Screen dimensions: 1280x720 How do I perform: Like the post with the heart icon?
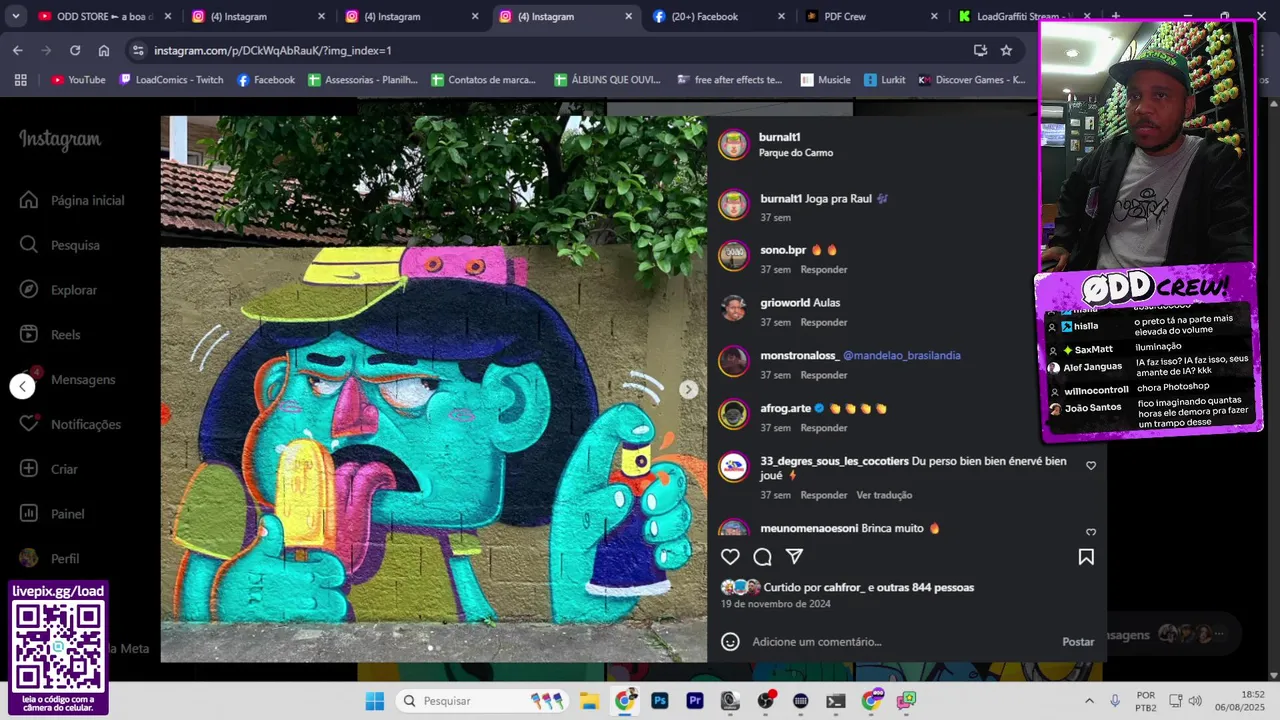pyautogui.click(x=730, y=557)
